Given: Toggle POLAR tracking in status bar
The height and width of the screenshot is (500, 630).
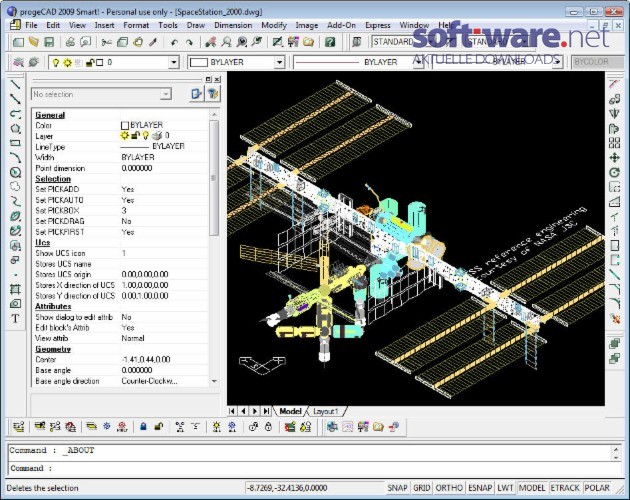Looking at the screenshot, I should coord(597,488).
